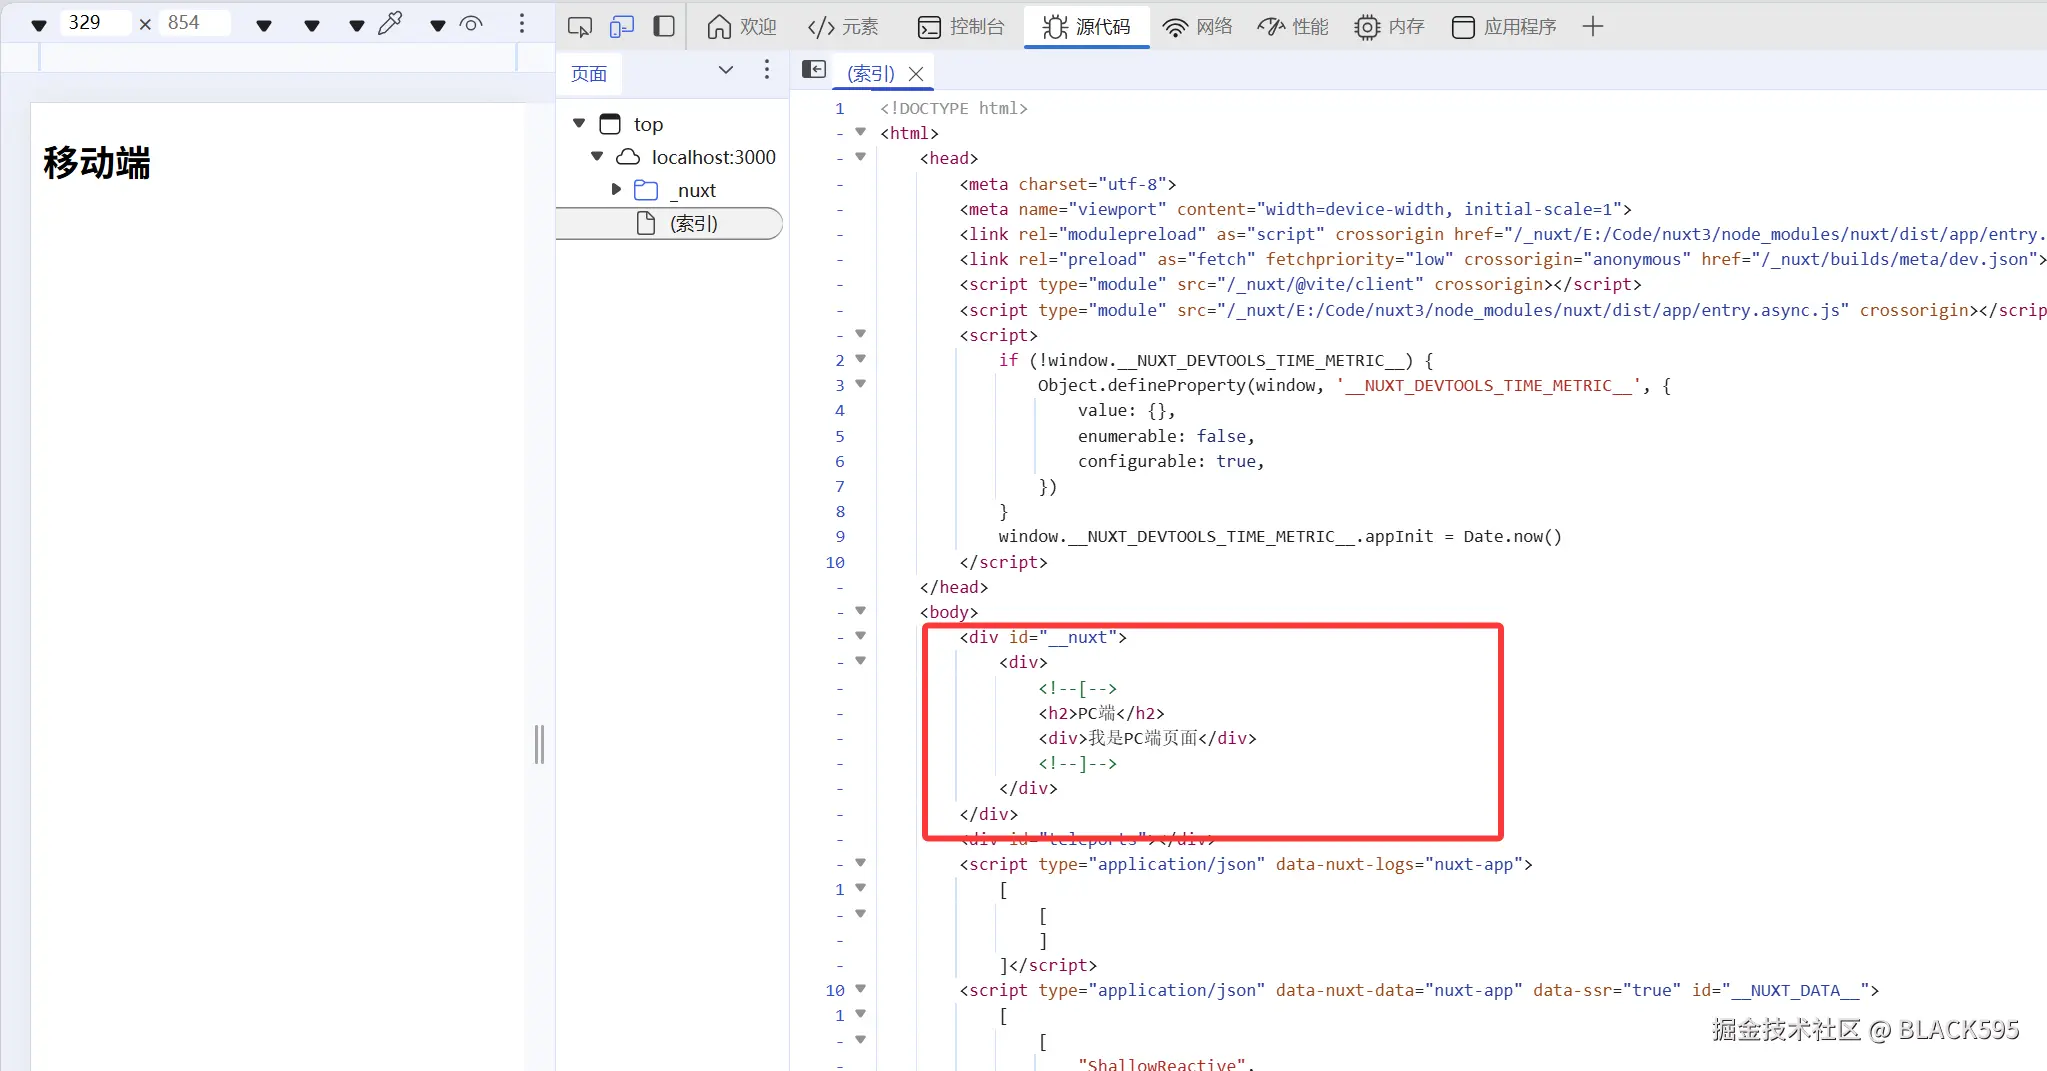2047x1071 pixels.
Task: Open the dropdown right after the height field
Action: (x=264, y=25)
